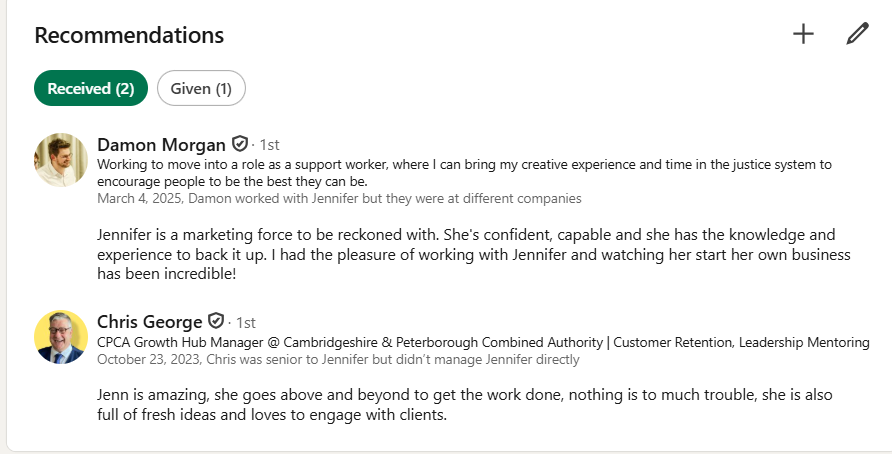Click the March 4, 2025 relationship line
This screenshot has width=892, height=454.
[339, 199]
